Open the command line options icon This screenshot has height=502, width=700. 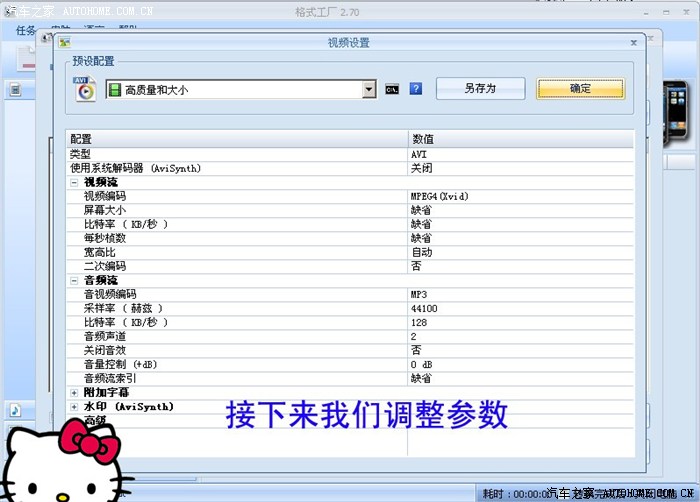pyautogui.click(x=392, y=90)
